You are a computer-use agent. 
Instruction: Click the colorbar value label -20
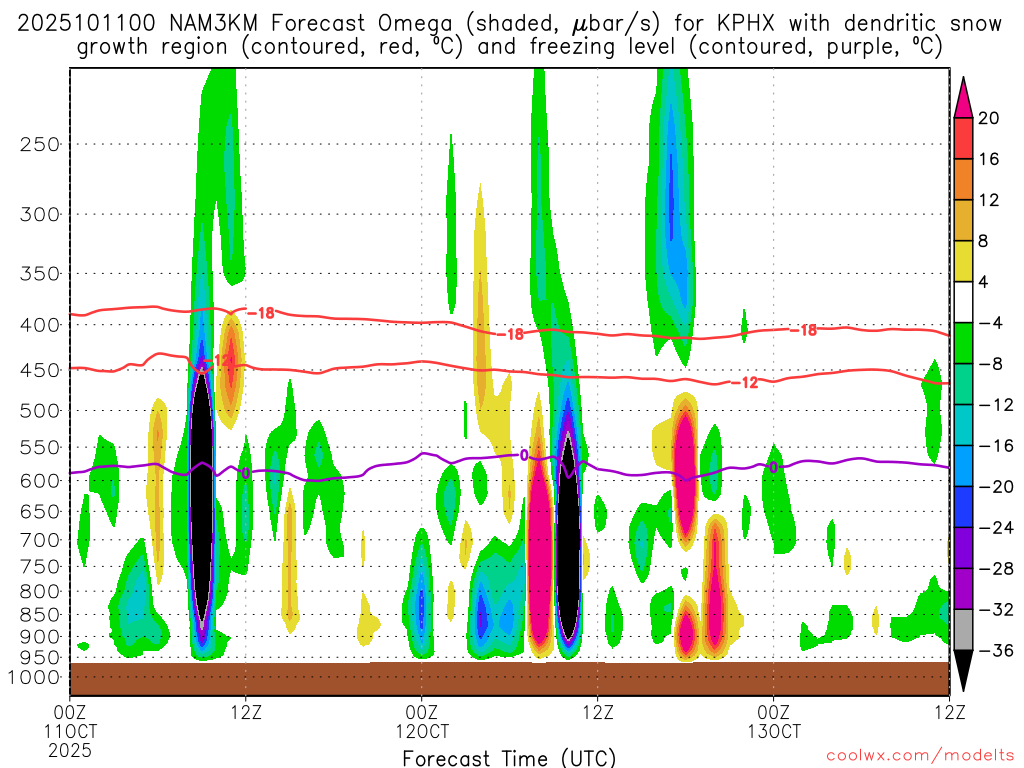[995, 487]
